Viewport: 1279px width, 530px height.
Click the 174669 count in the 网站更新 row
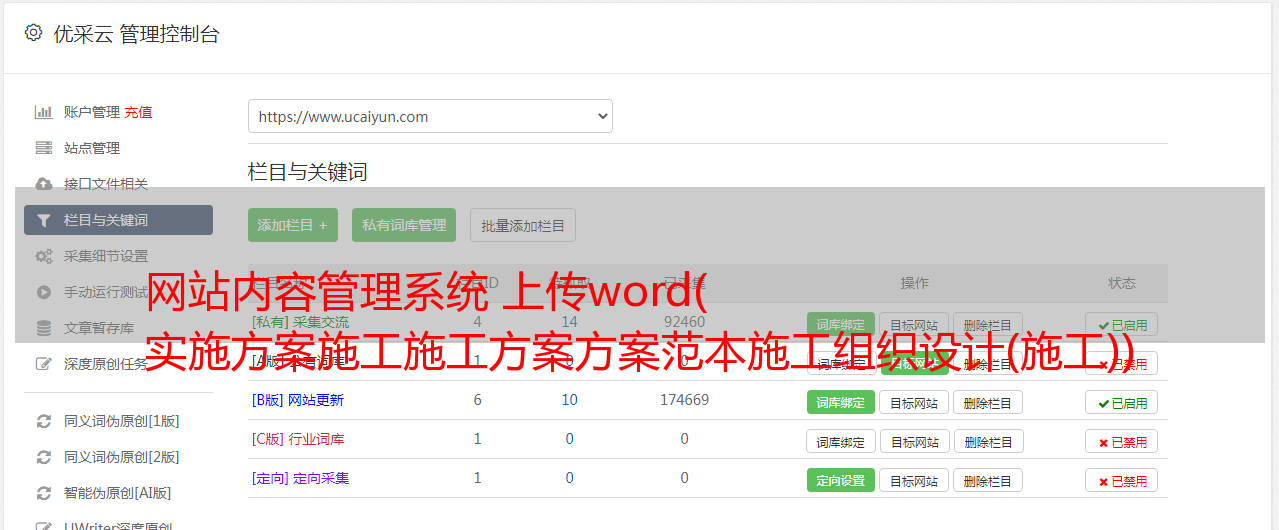click(684, 400)
